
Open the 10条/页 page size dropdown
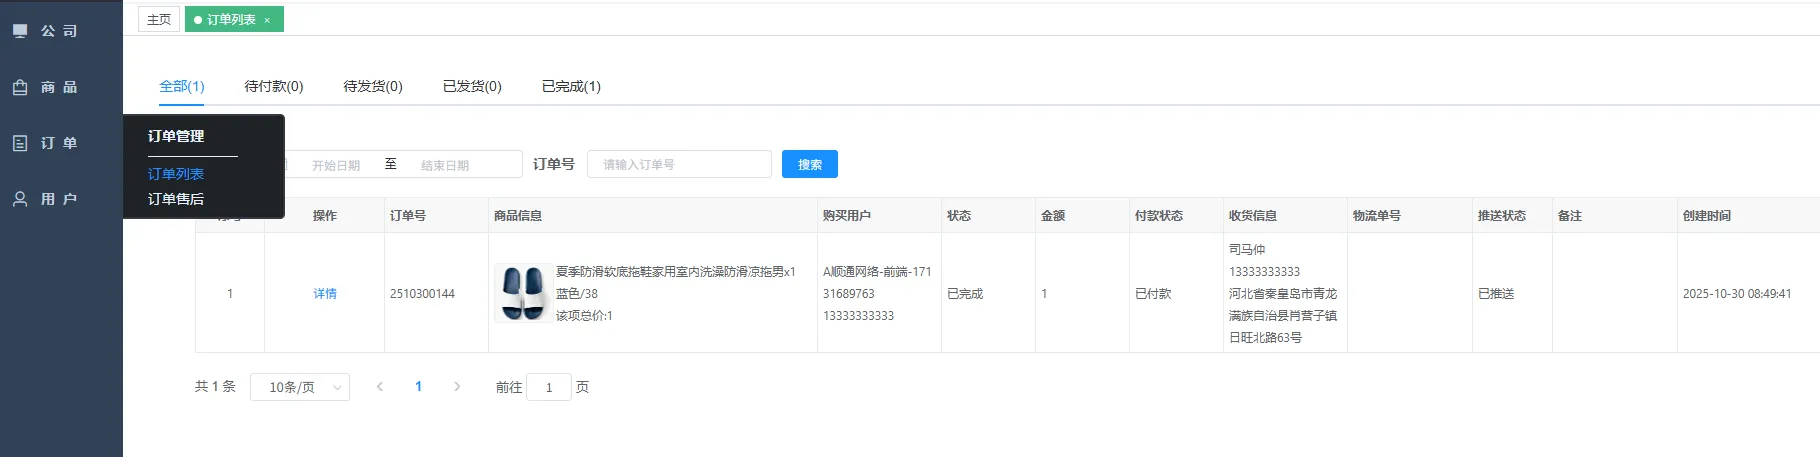(x=299, y=387)
